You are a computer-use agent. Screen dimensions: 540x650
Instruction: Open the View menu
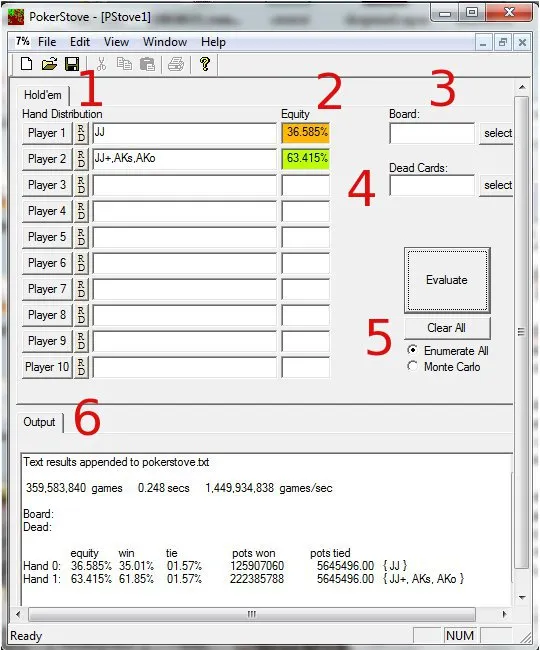(116, 42)
